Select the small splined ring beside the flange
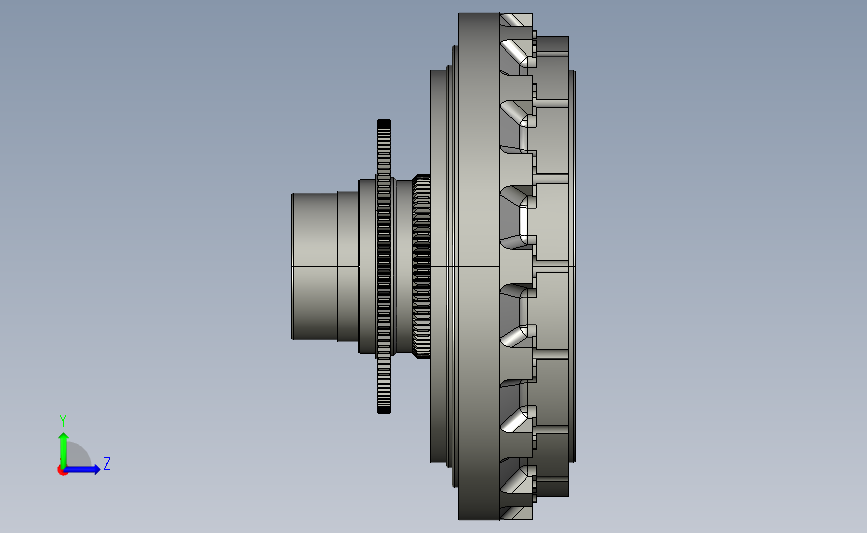This screenshot has height=533, width=867. [x=421, y=266]
